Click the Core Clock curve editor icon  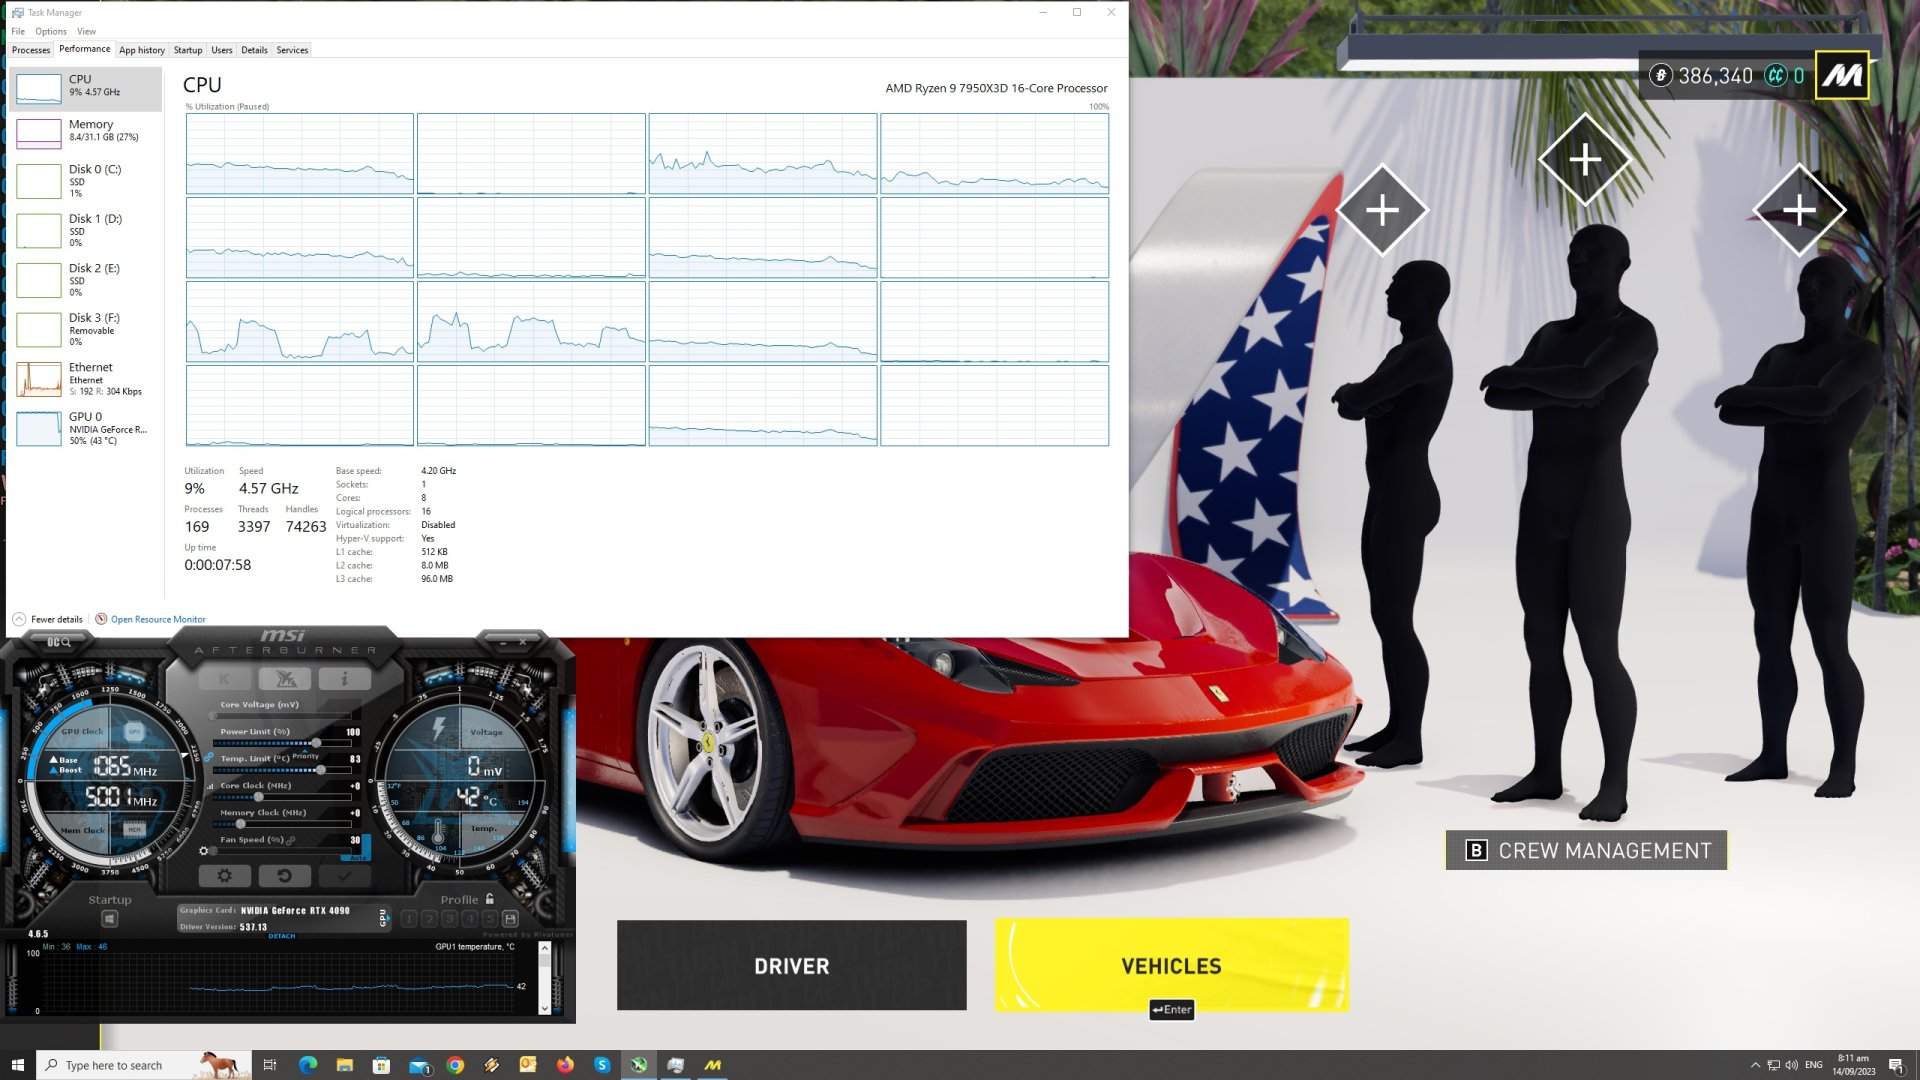tap(210, 787)
